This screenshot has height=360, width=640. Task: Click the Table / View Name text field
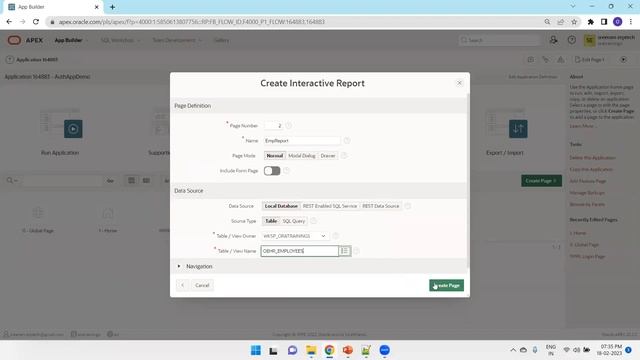(x=300, y=251)
